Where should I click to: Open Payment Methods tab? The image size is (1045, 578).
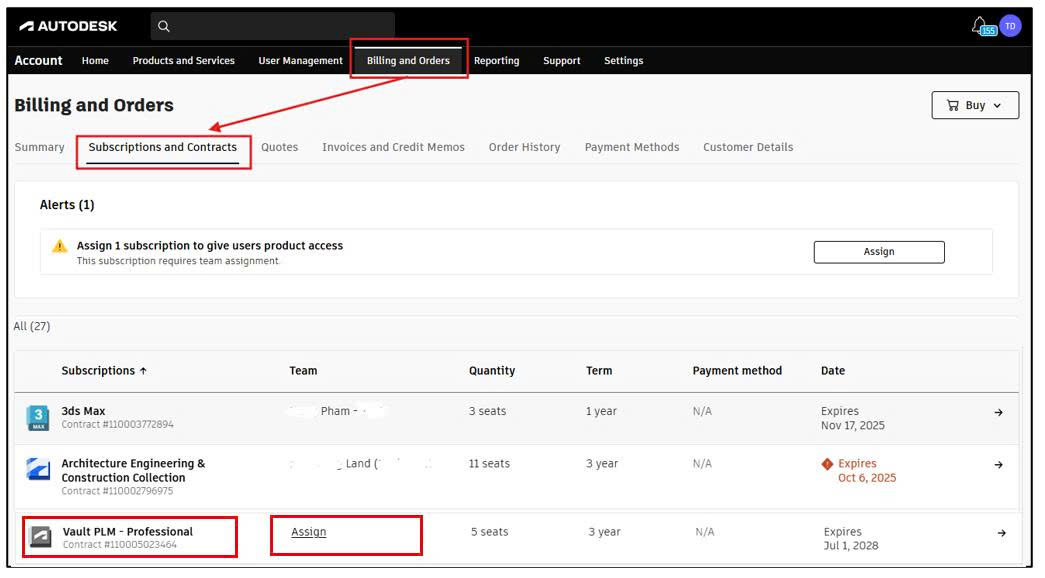click(632, 147)
